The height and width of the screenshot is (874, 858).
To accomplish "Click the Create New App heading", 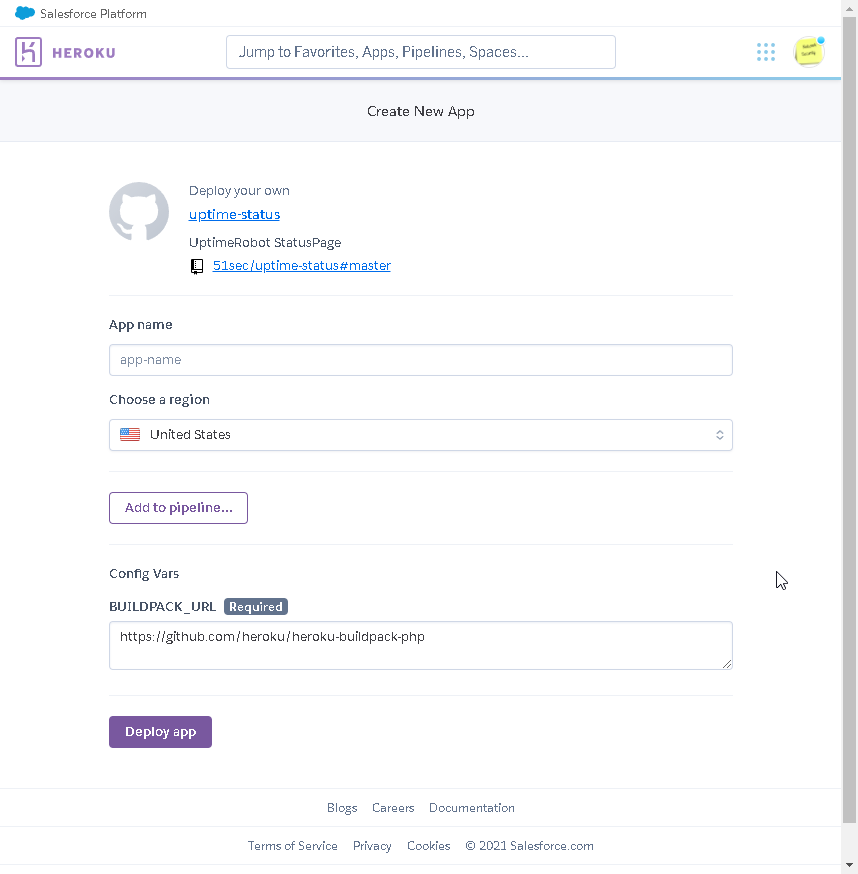I will (x=421, y=111).
